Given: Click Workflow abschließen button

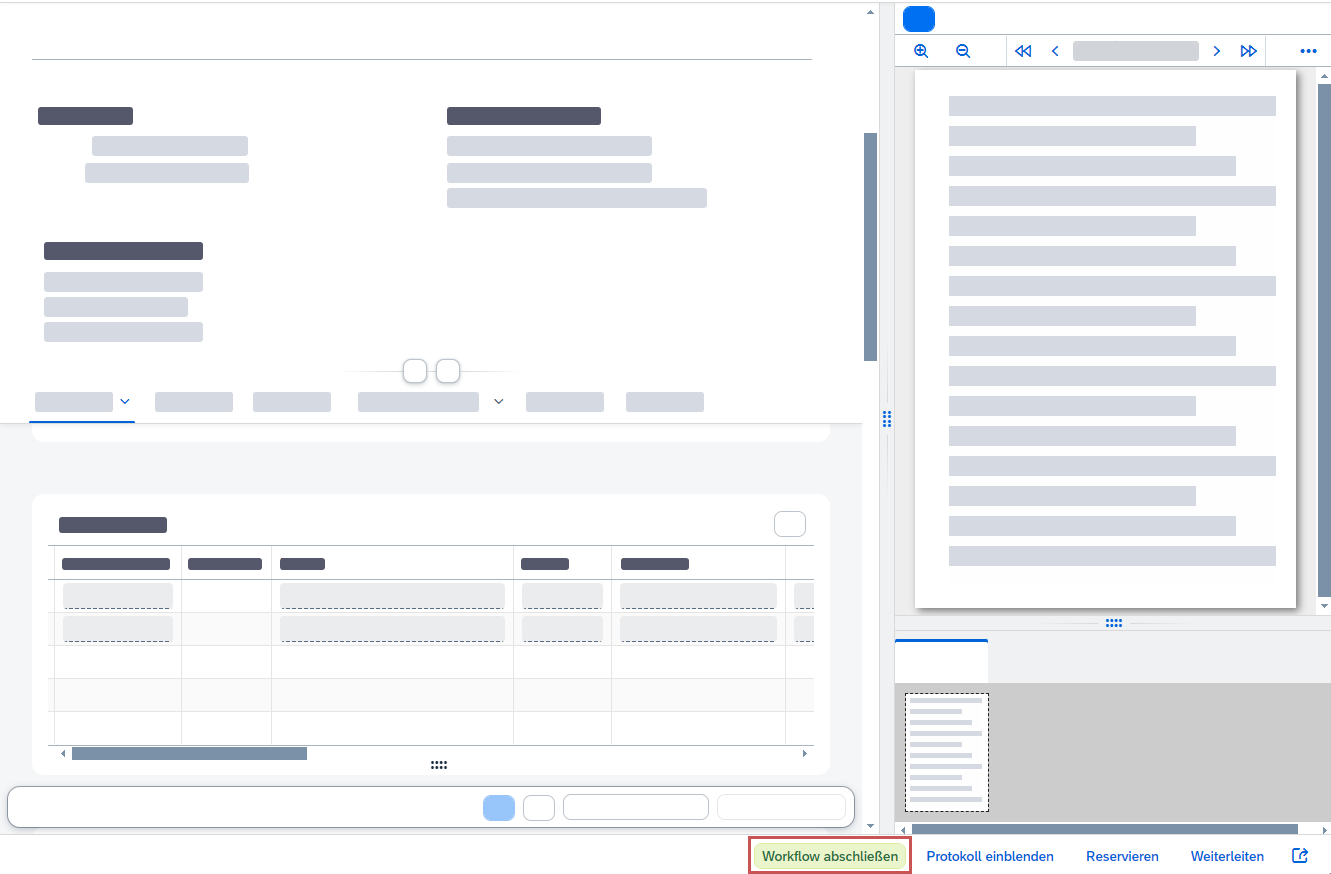Looking at the screenshot, I should [x=829, y=857].
